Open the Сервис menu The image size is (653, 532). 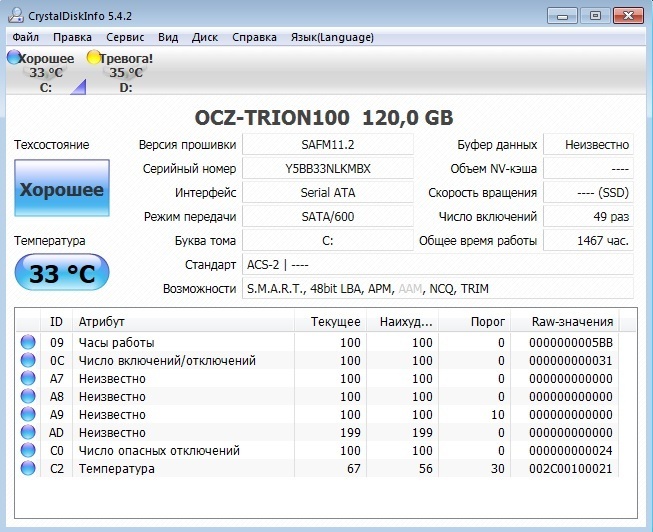[124, 37]
